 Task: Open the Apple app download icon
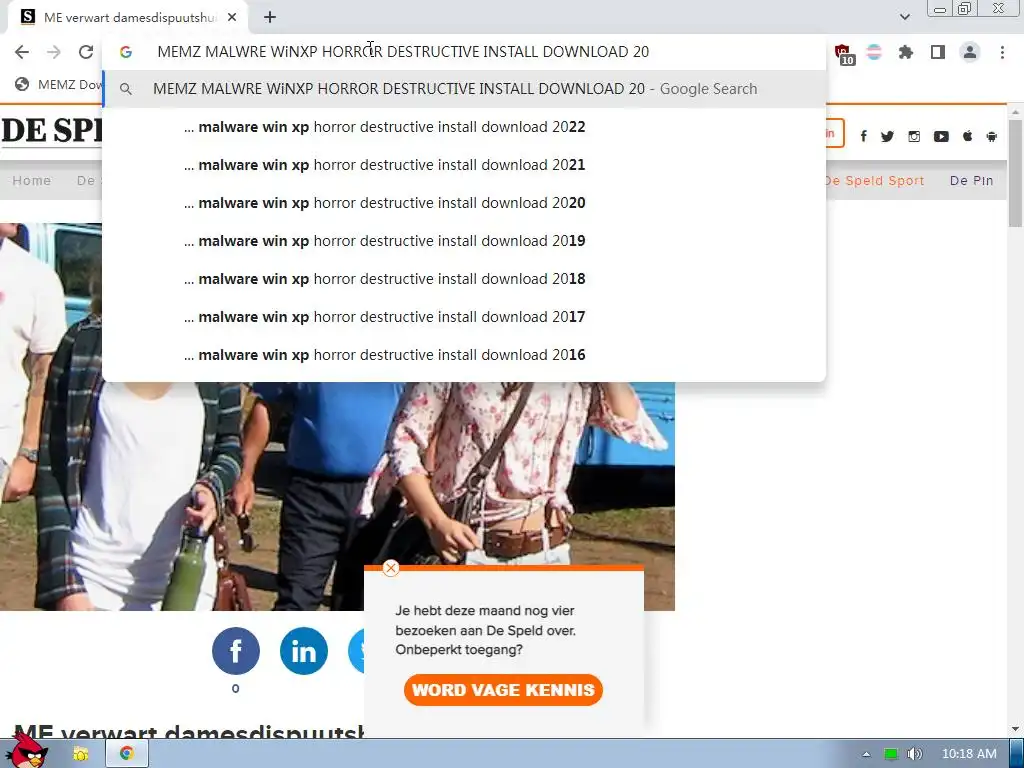pos(967,136)
